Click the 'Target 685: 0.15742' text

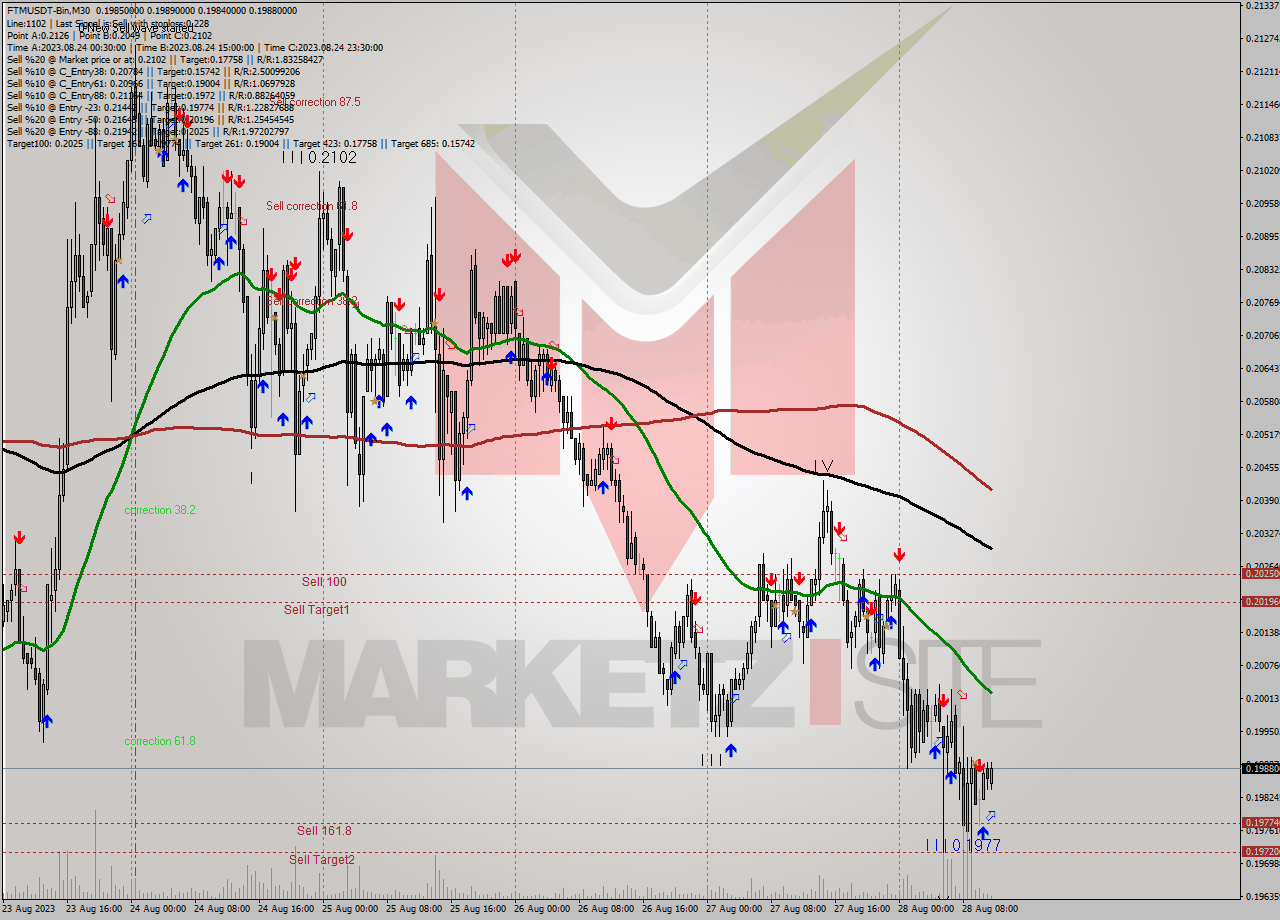(x=433, y=143)
